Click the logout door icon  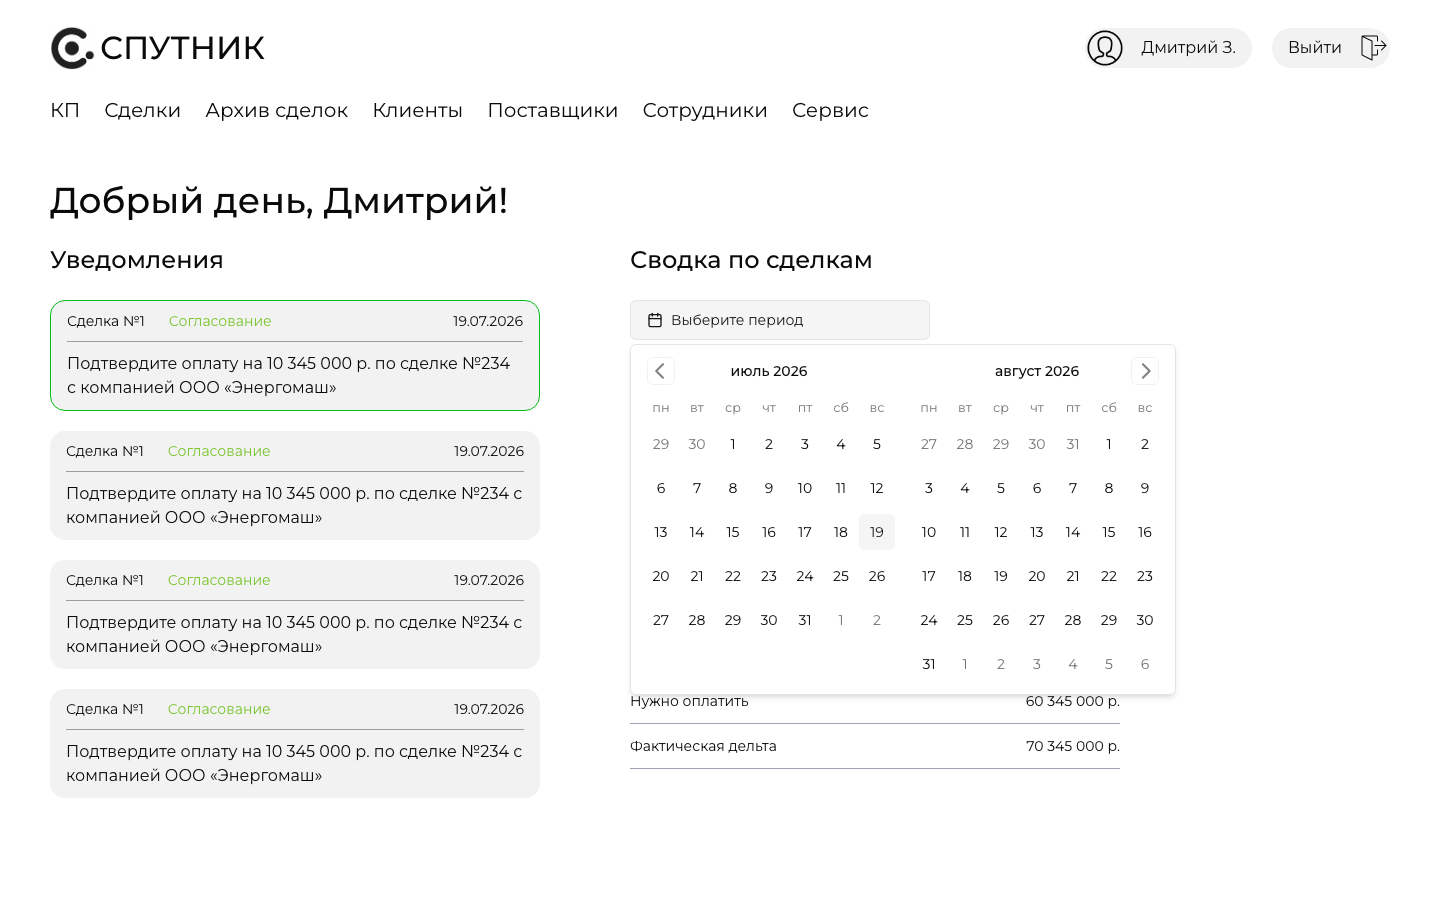tap(1373, 47)
